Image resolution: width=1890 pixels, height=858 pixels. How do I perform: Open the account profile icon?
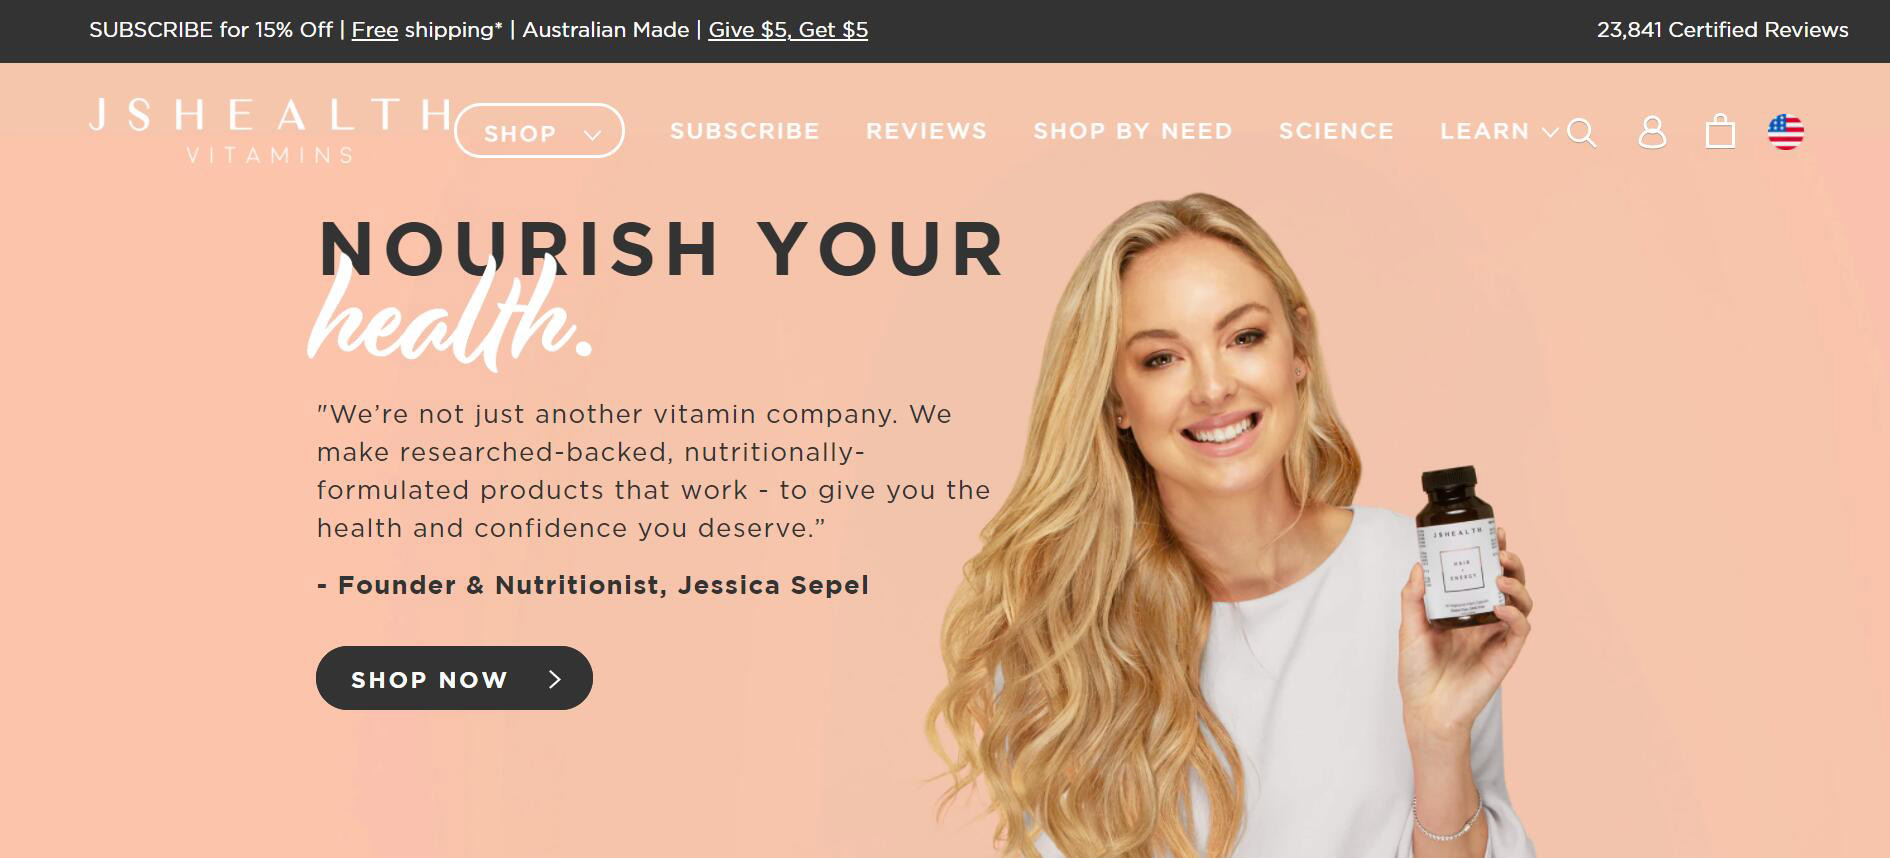[1652, 132]
